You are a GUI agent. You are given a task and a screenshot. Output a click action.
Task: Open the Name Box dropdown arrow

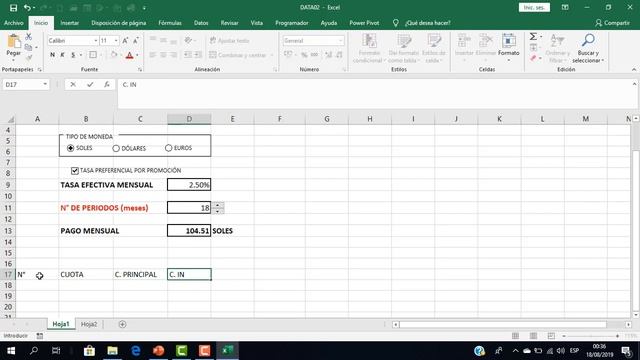(x=45, y=84)
